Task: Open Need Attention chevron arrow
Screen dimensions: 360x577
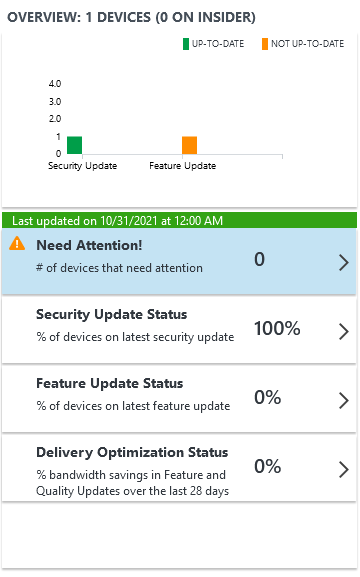Action: (343, 263)
